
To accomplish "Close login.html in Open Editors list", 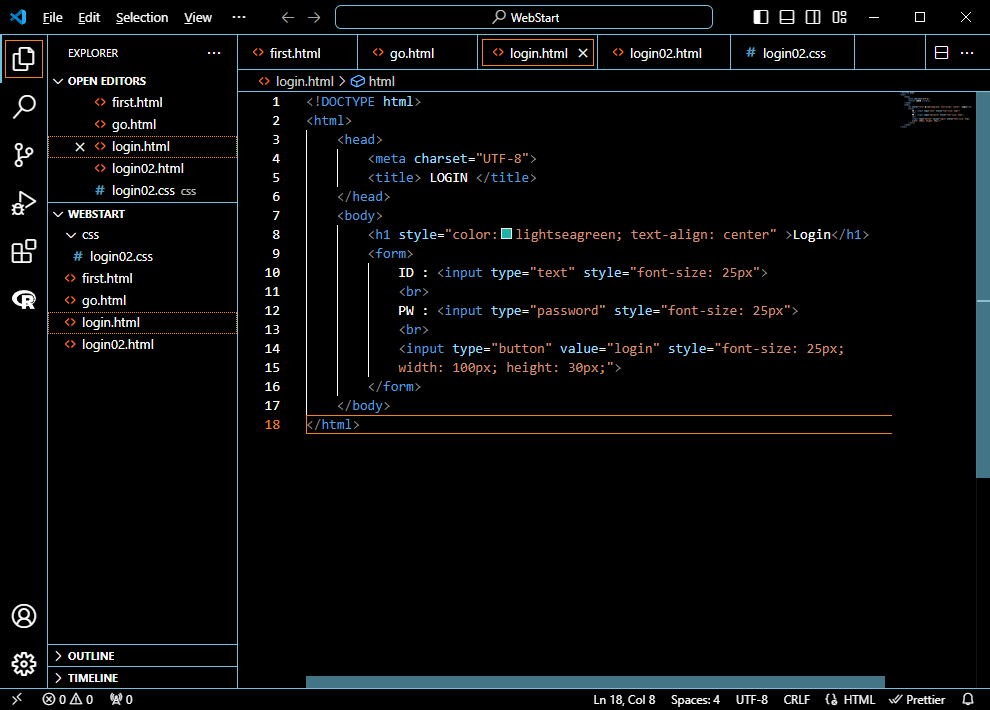I will (x=80, y=147).
